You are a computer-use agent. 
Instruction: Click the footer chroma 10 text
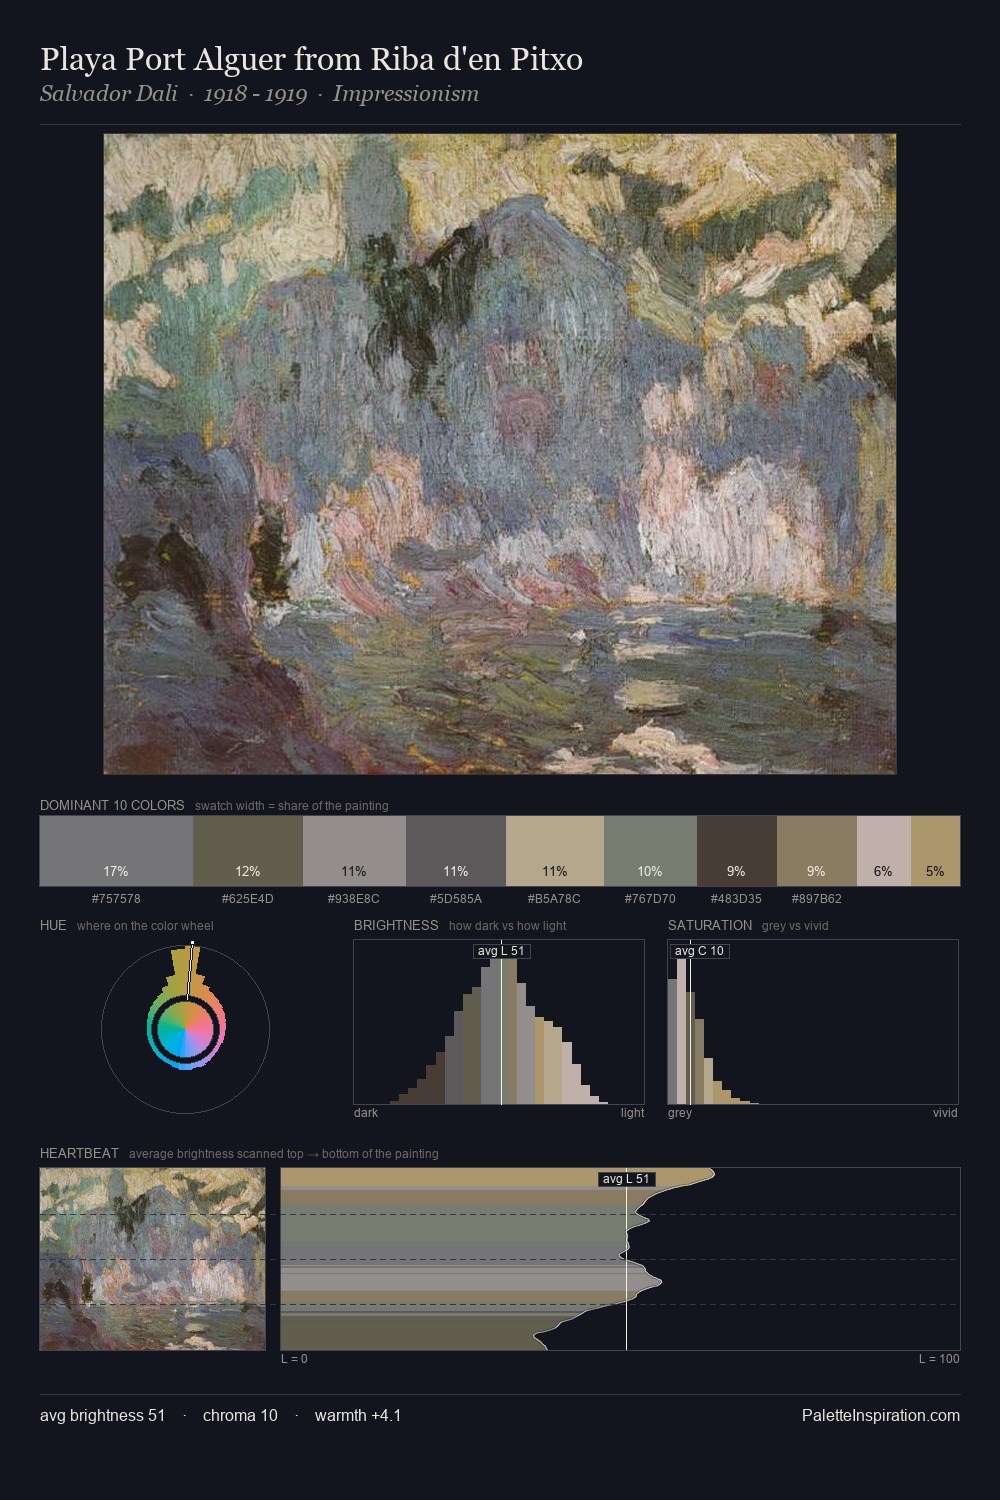click(x=240, y=1415)
